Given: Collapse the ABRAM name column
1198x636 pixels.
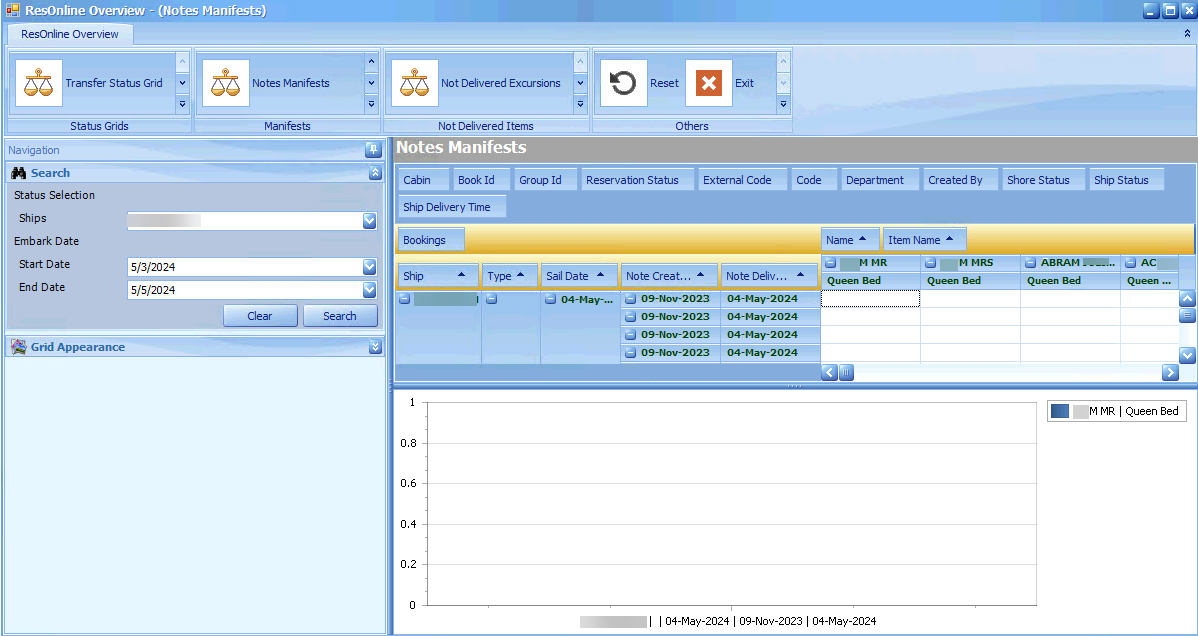Looking at the screenshot, I should click(x=1031, y=263).
